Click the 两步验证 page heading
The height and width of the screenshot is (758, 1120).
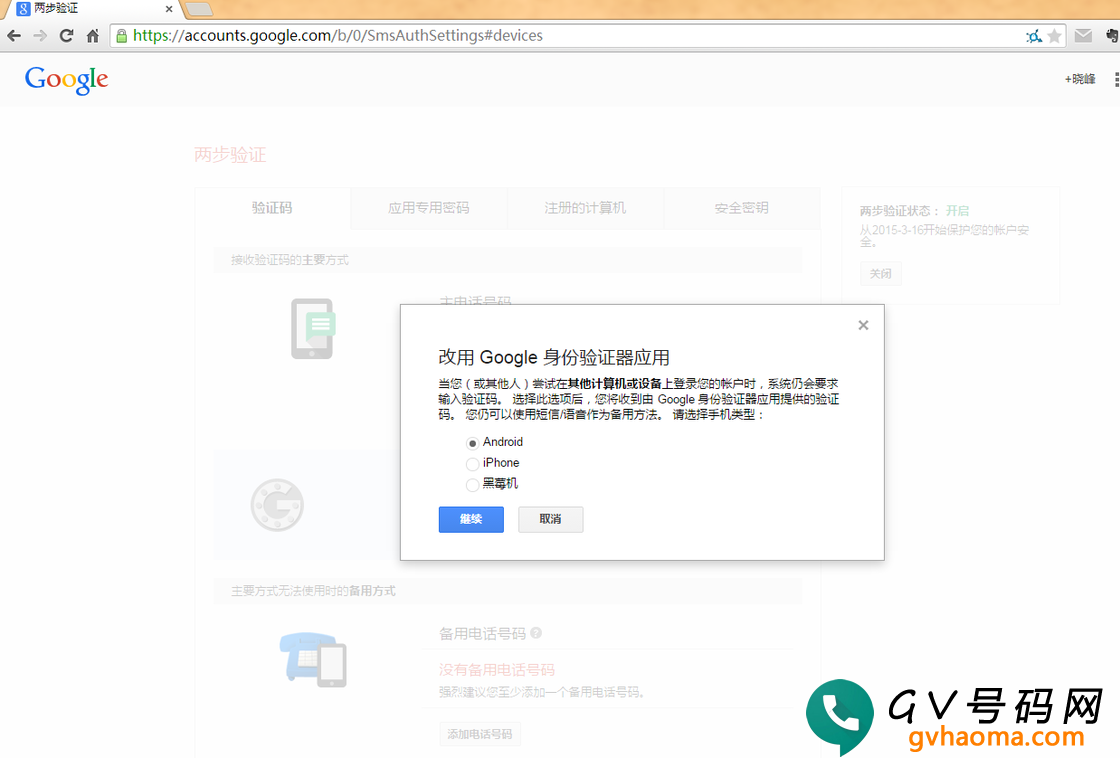[230, 155]
